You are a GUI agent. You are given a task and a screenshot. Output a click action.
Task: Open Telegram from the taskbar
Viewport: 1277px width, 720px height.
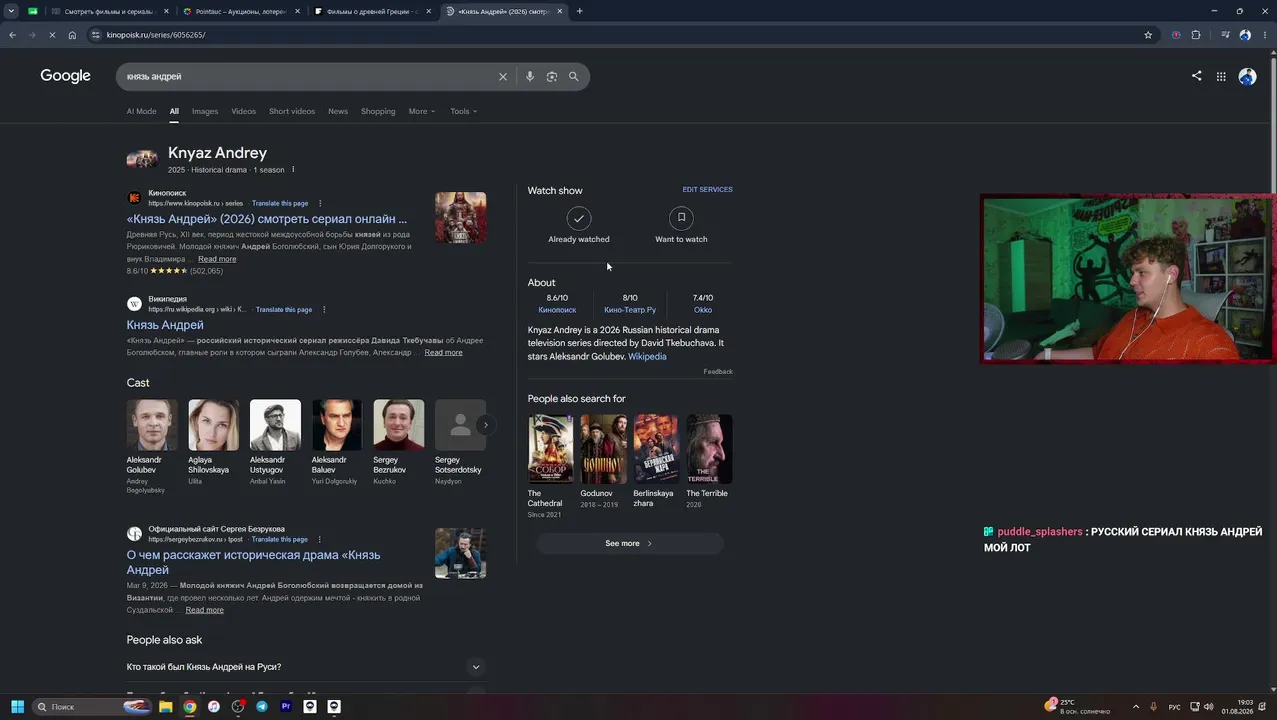(262, 707)
